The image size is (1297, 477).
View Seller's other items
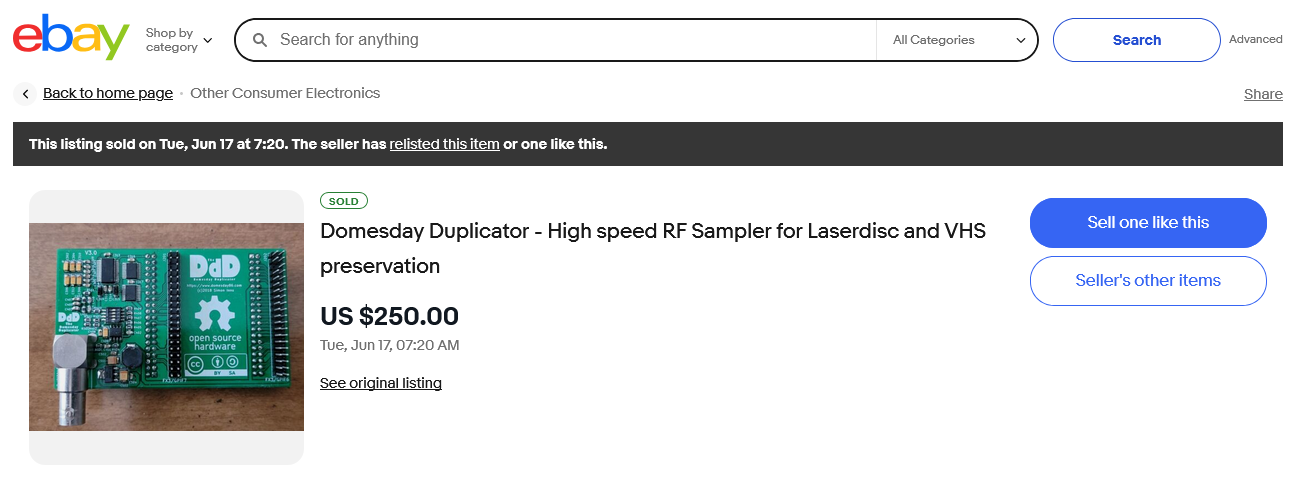1147,281
